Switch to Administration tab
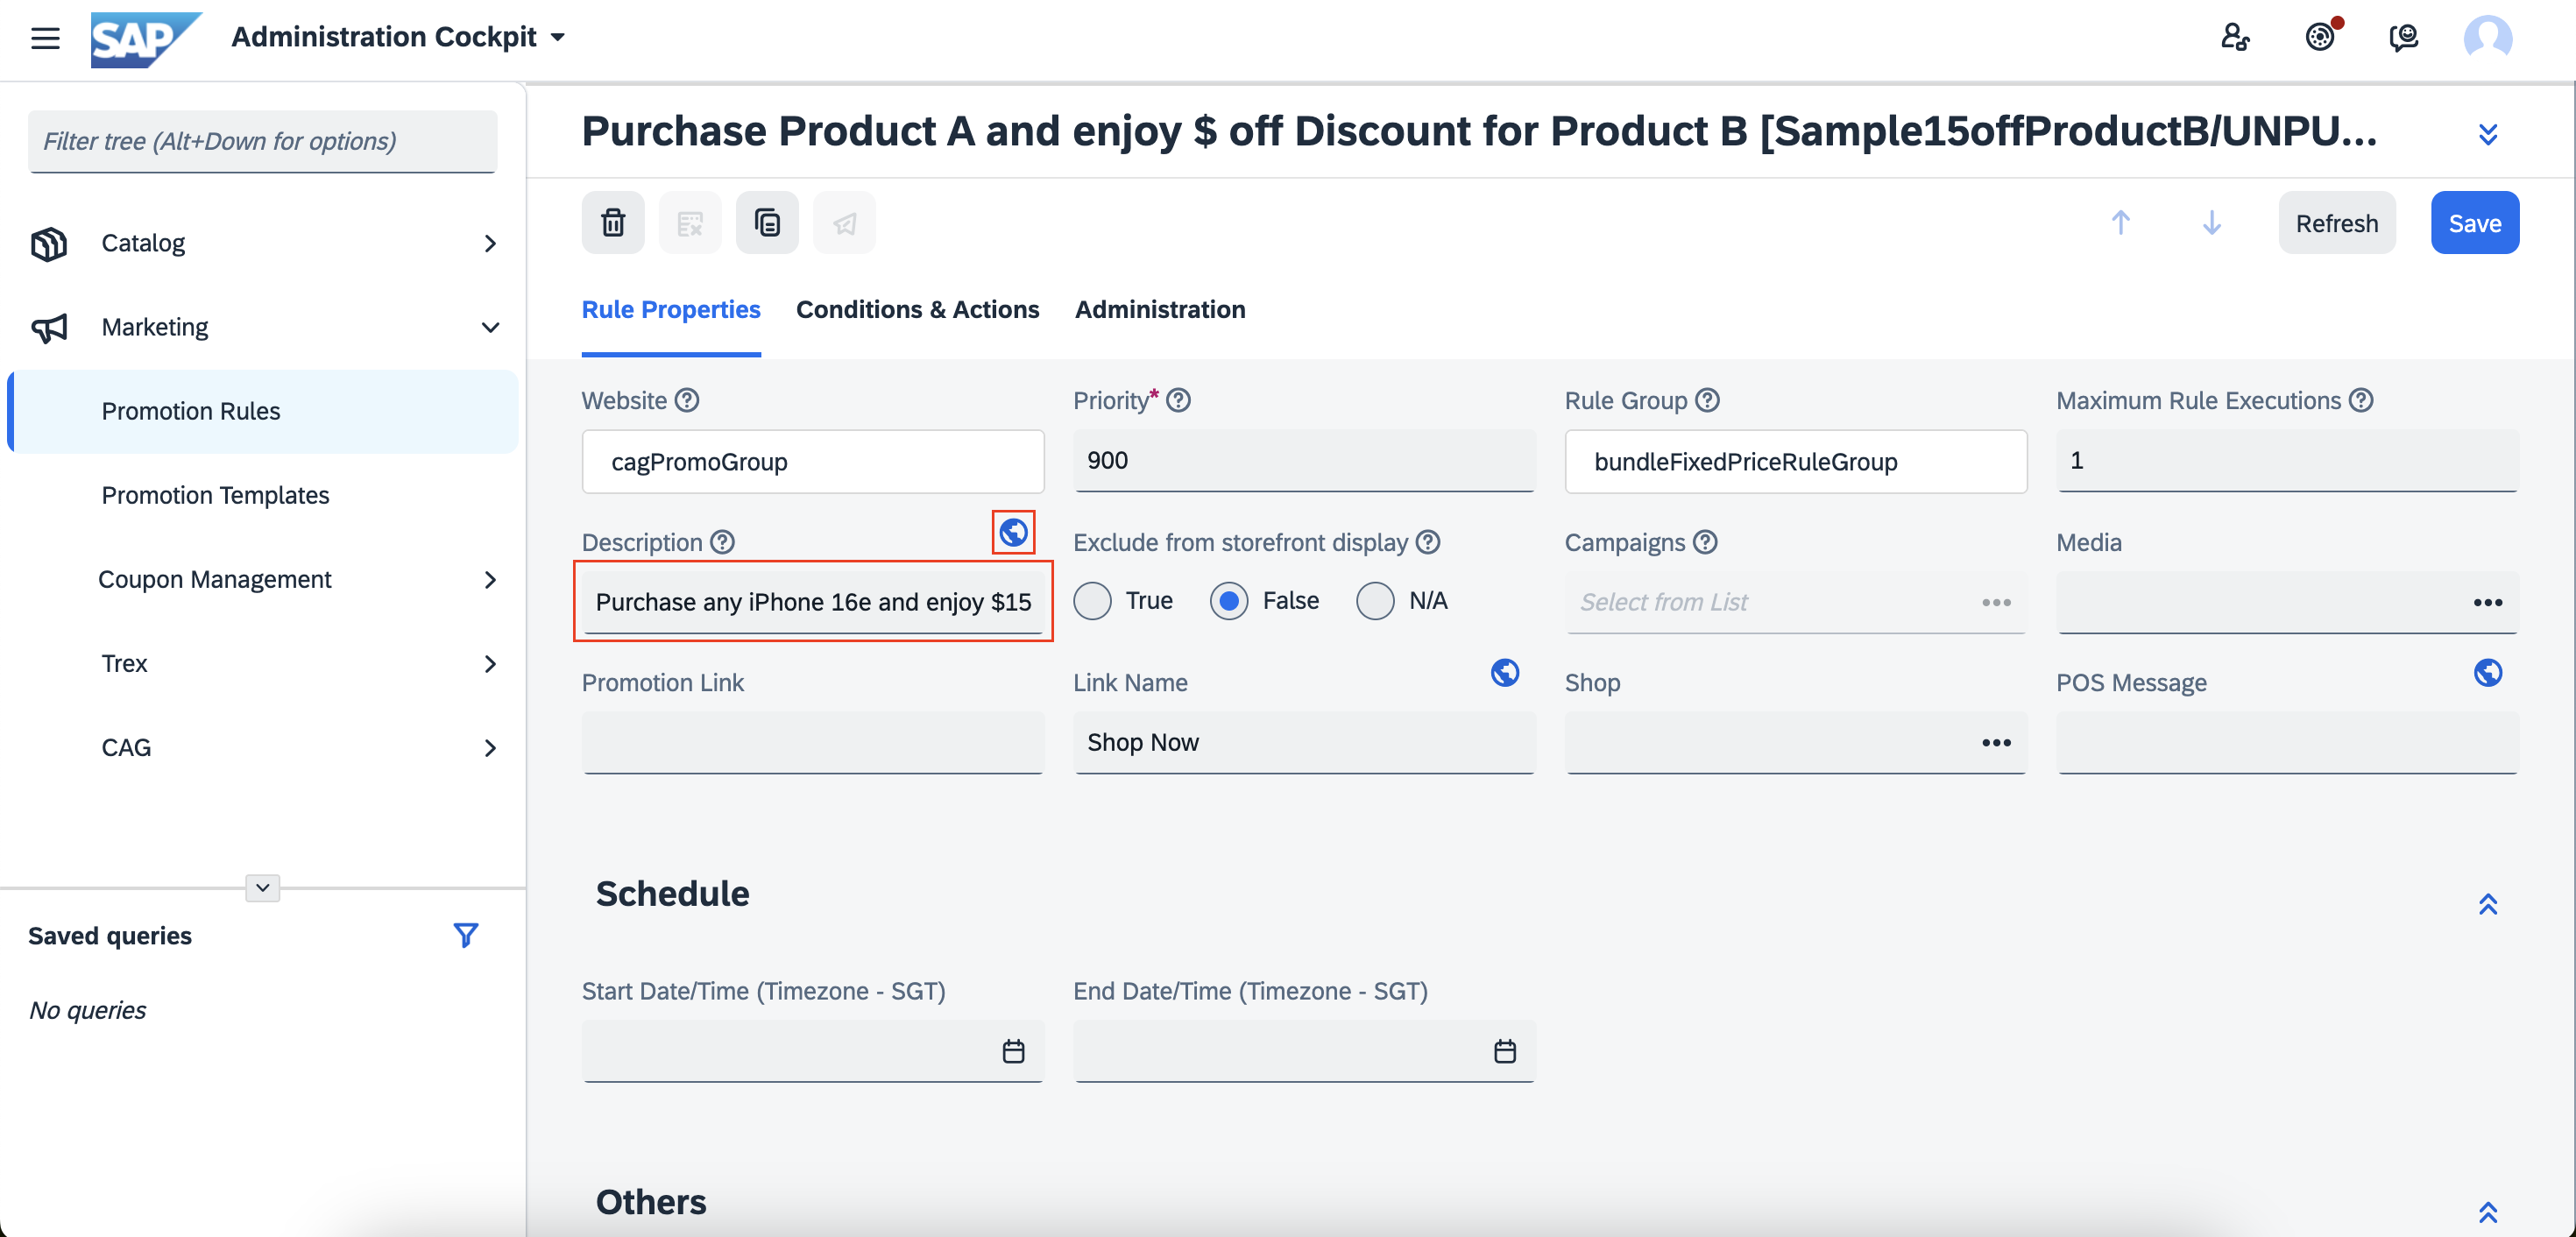2576x1237 pixels. pyautogui.click(x=1160, y=309)
